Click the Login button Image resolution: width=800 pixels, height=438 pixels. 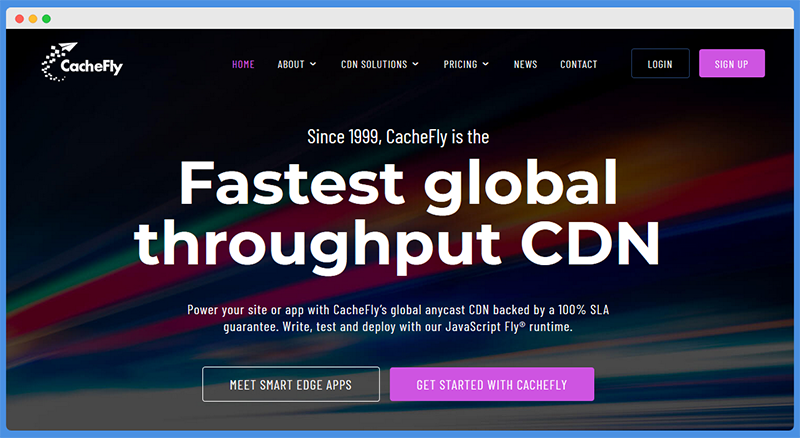660,63
